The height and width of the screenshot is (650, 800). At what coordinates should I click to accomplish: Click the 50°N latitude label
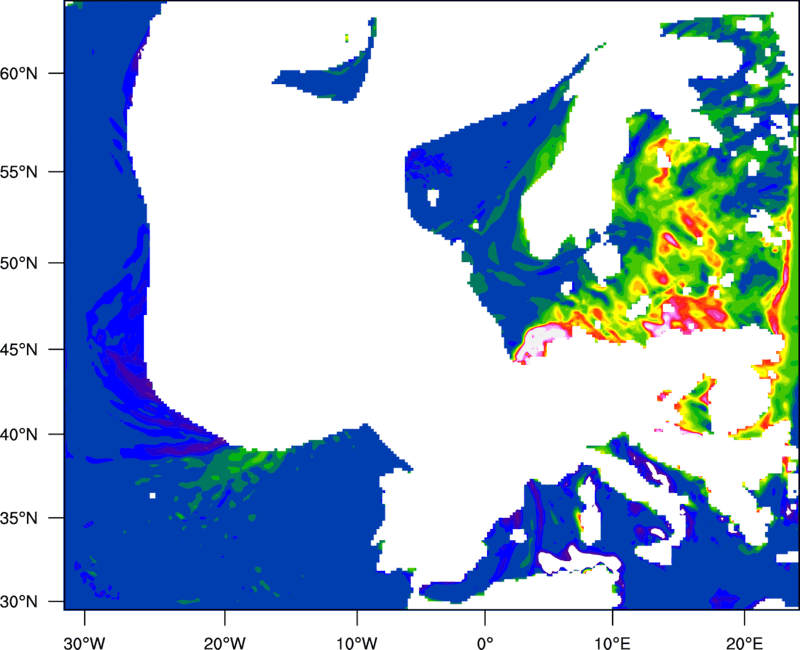19,263
